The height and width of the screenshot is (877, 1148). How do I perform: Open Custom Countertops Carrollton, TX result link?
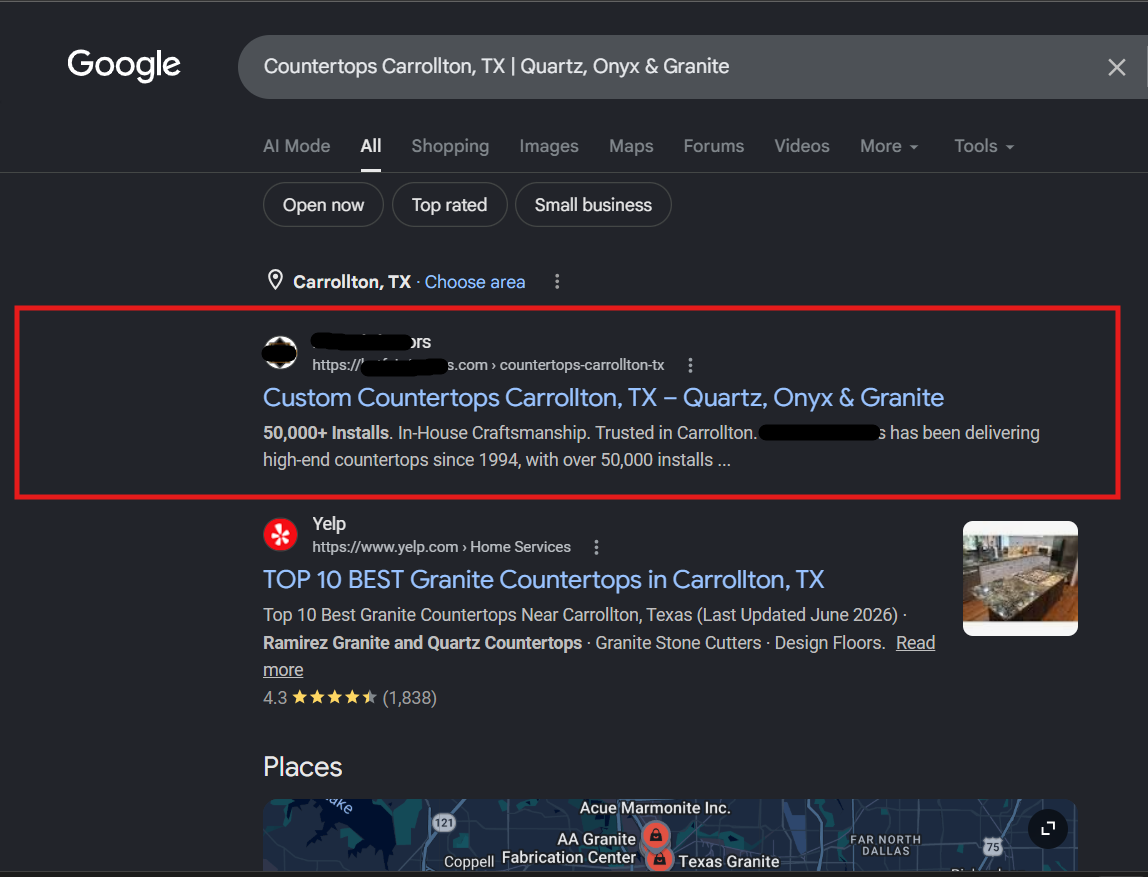(x=603, y=398)
